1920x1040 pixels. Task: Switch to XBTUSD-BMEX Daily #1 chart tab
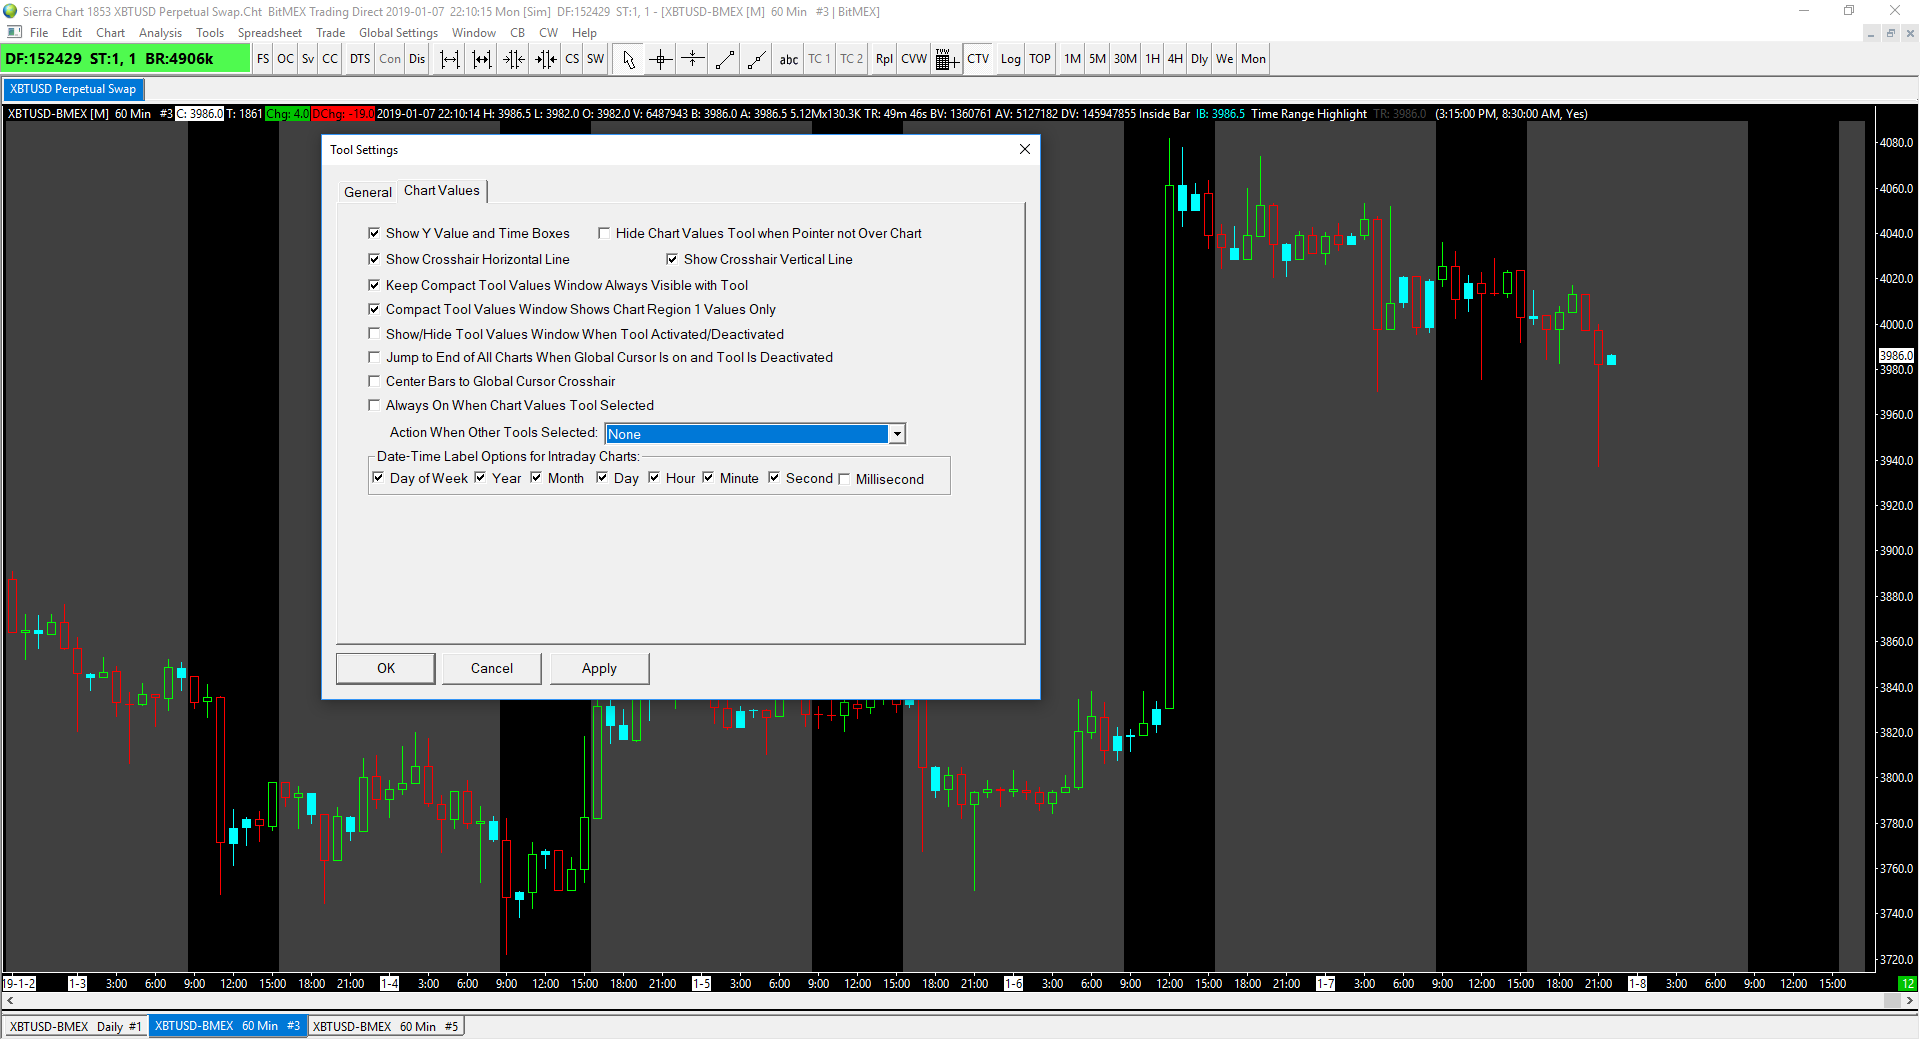(x=76, y=1026)
